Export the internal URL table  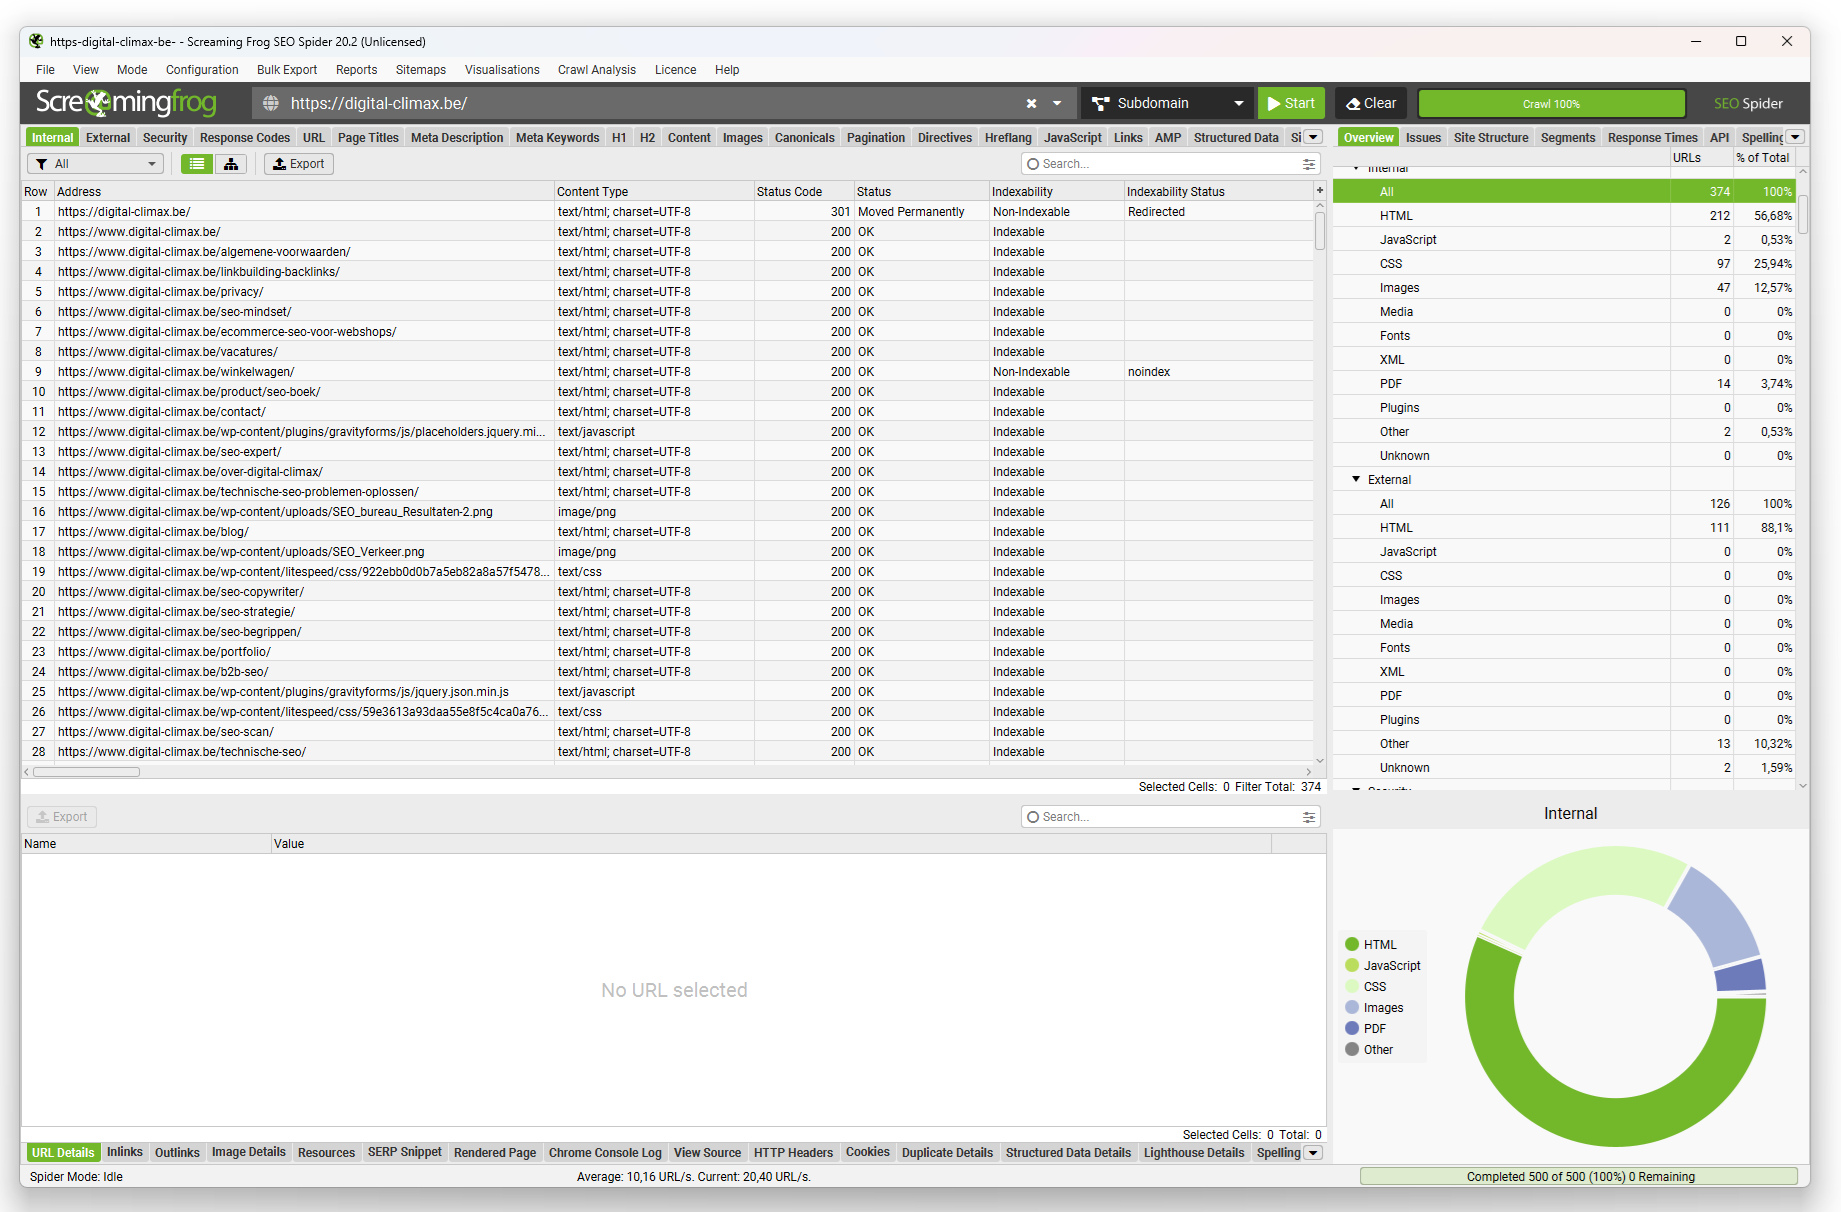298,164
